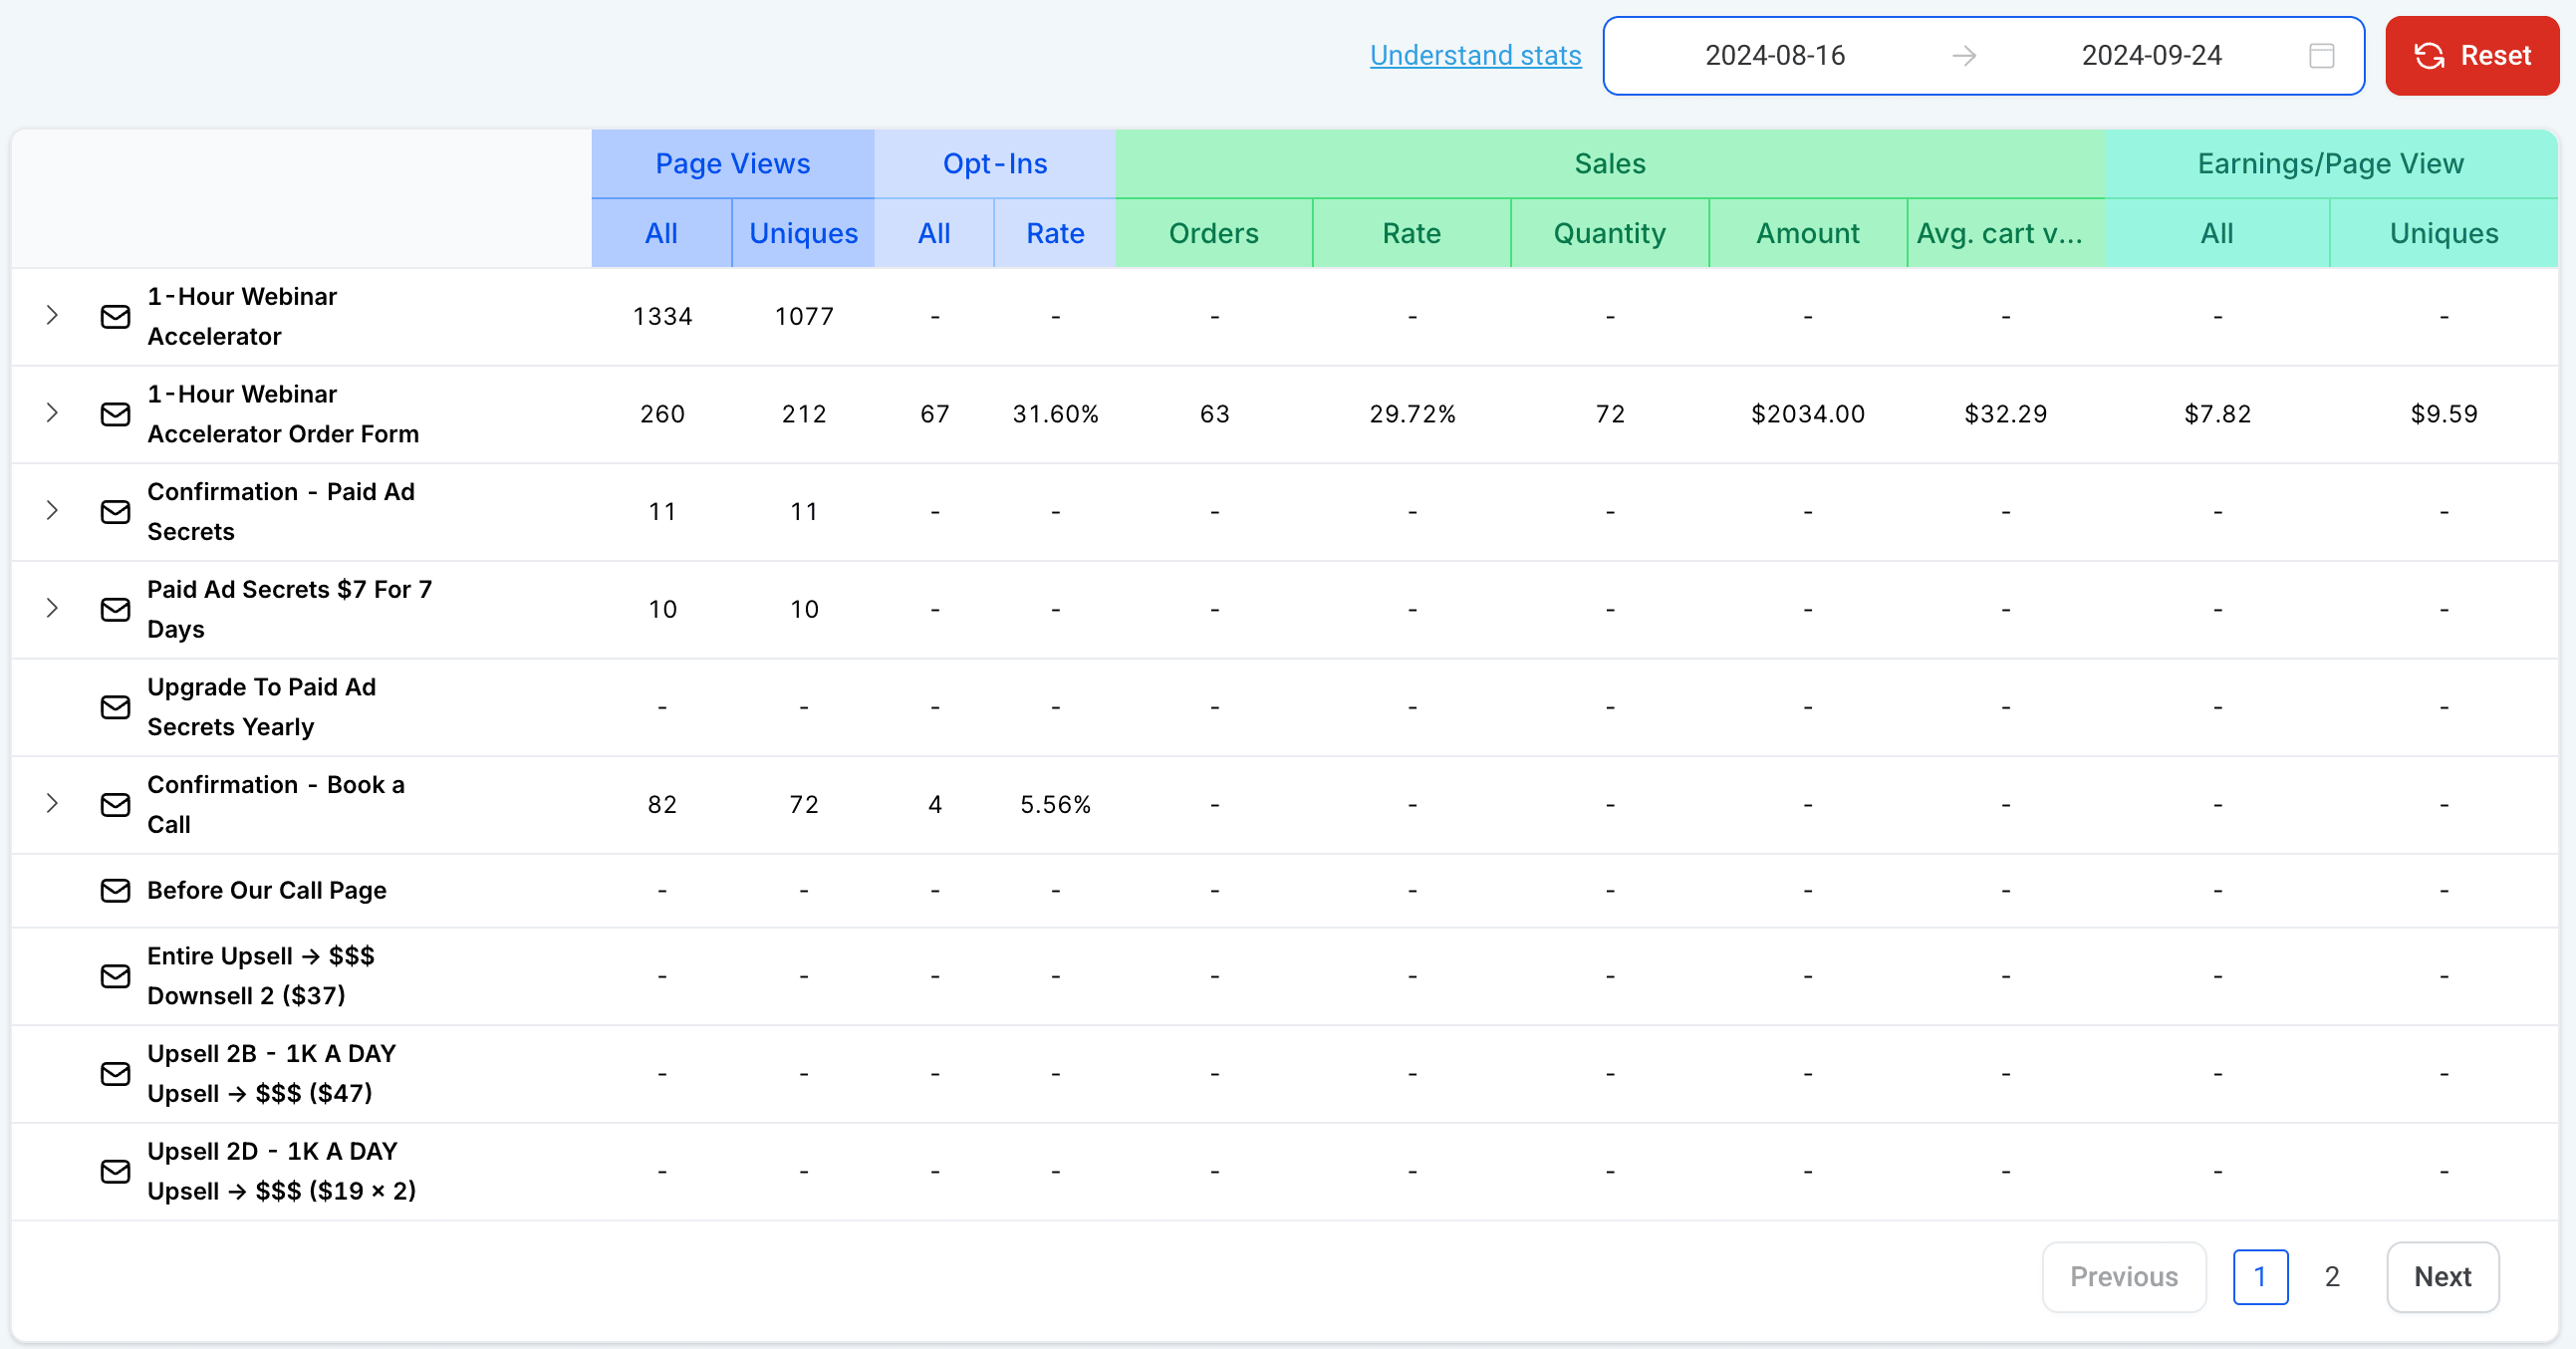Click the Sales Amount column header
Screen dimensions: 2576x1349
[1807, 233]
